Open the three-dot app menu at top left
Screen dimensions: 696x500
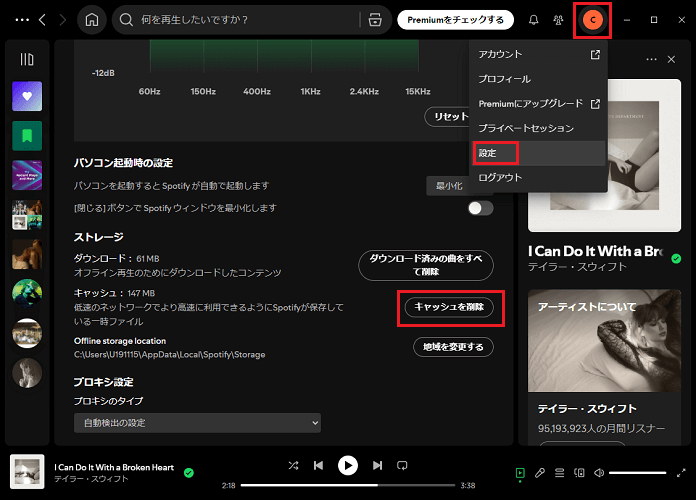(22, 20)
